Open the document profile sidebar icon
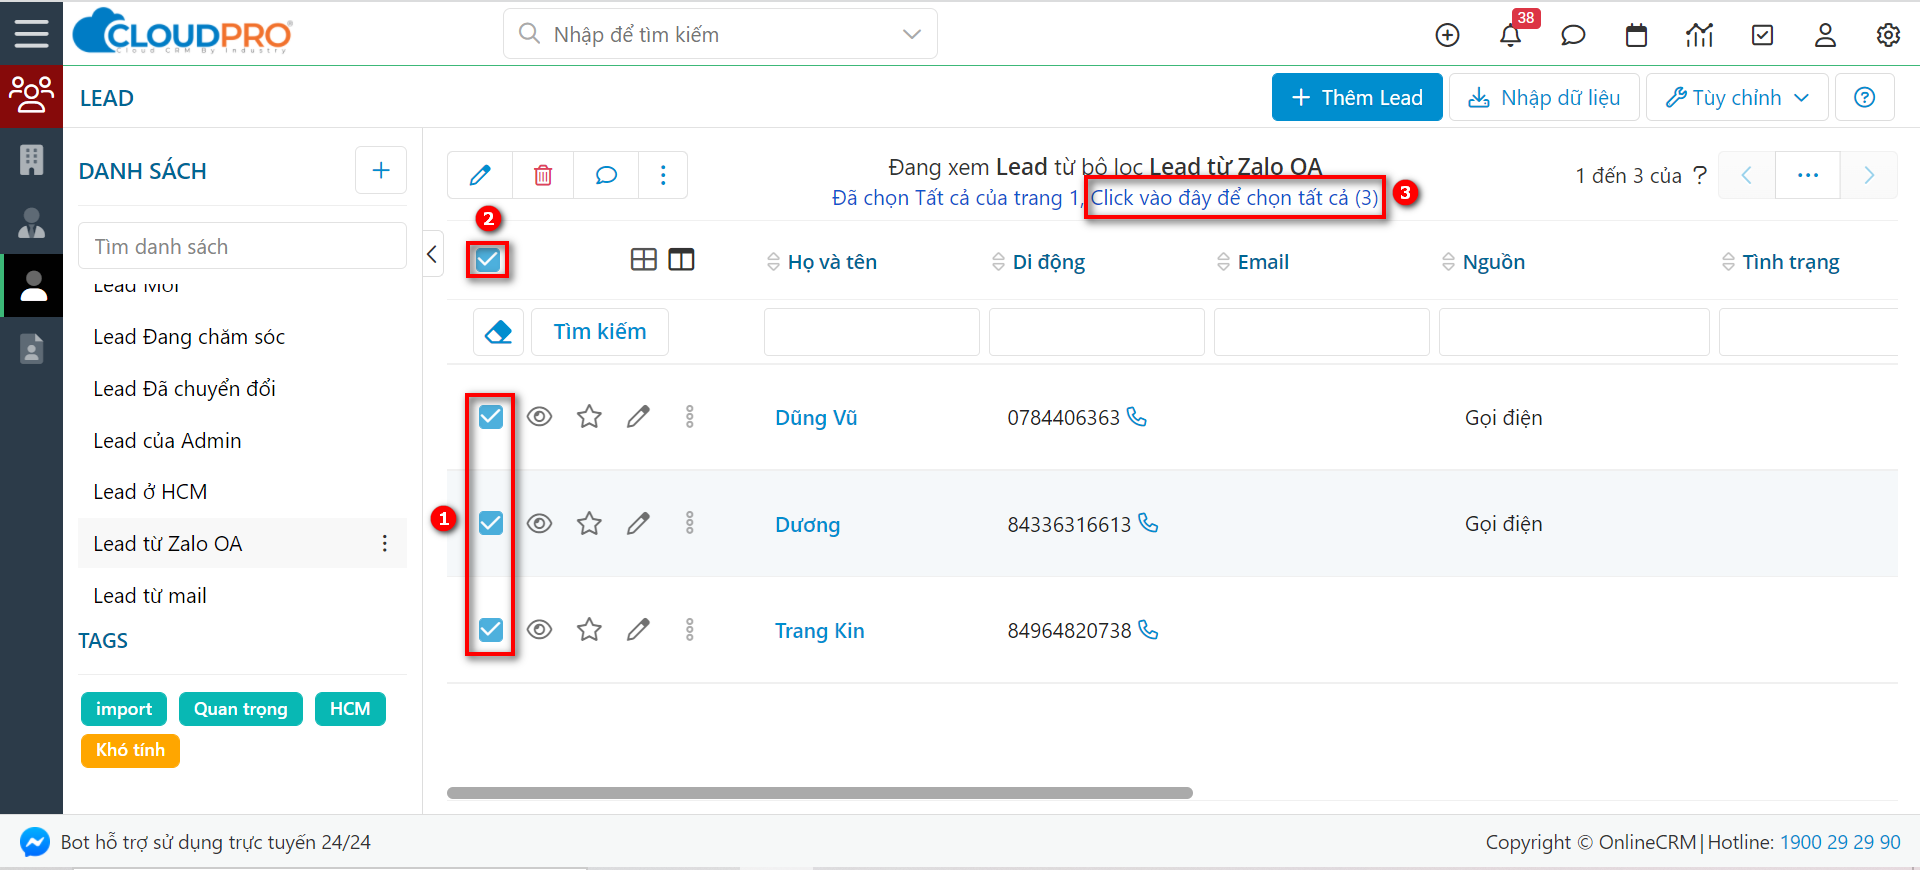Viewport: 1920px width, 870px height. (x=31, y=348)
